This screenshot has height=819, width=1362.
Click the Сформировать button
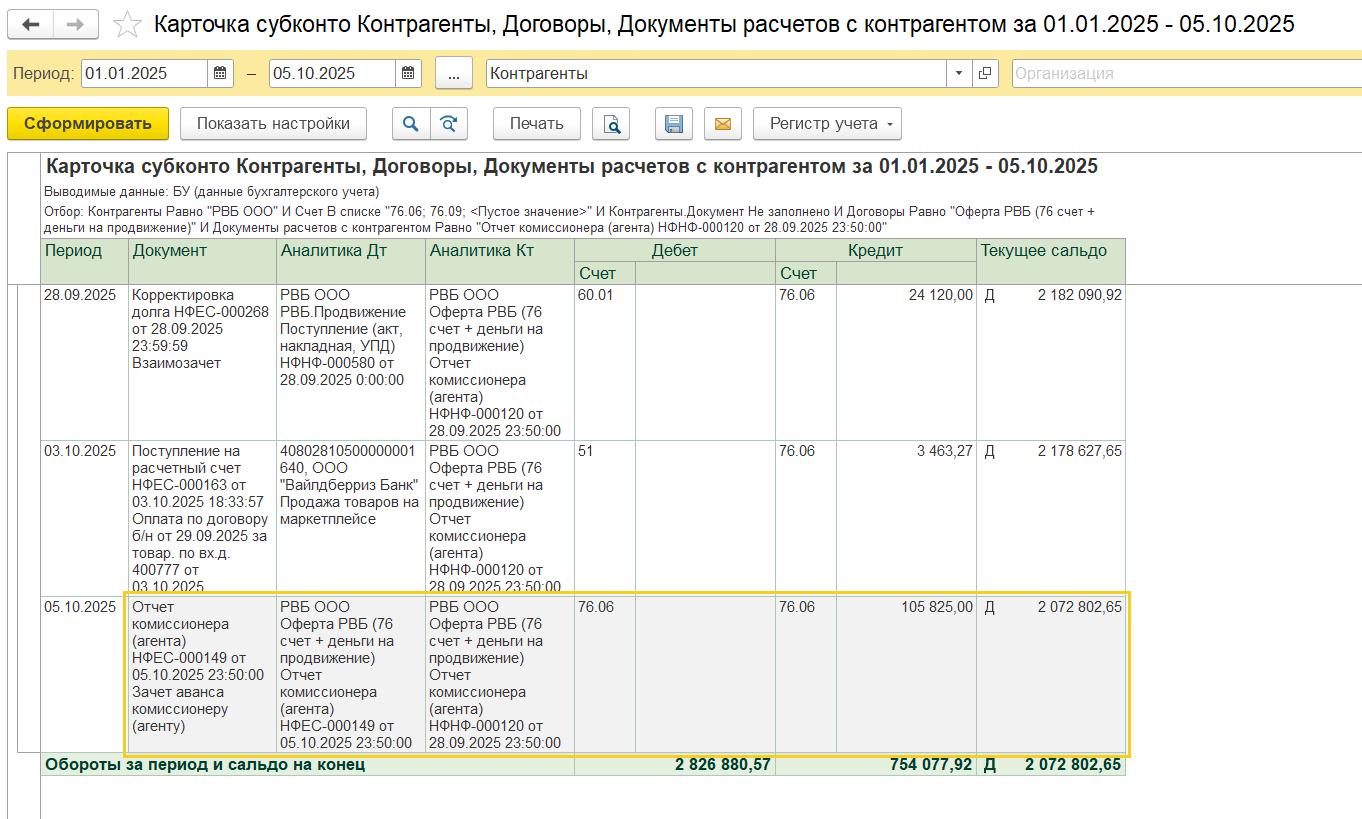(x=88, y=124)
